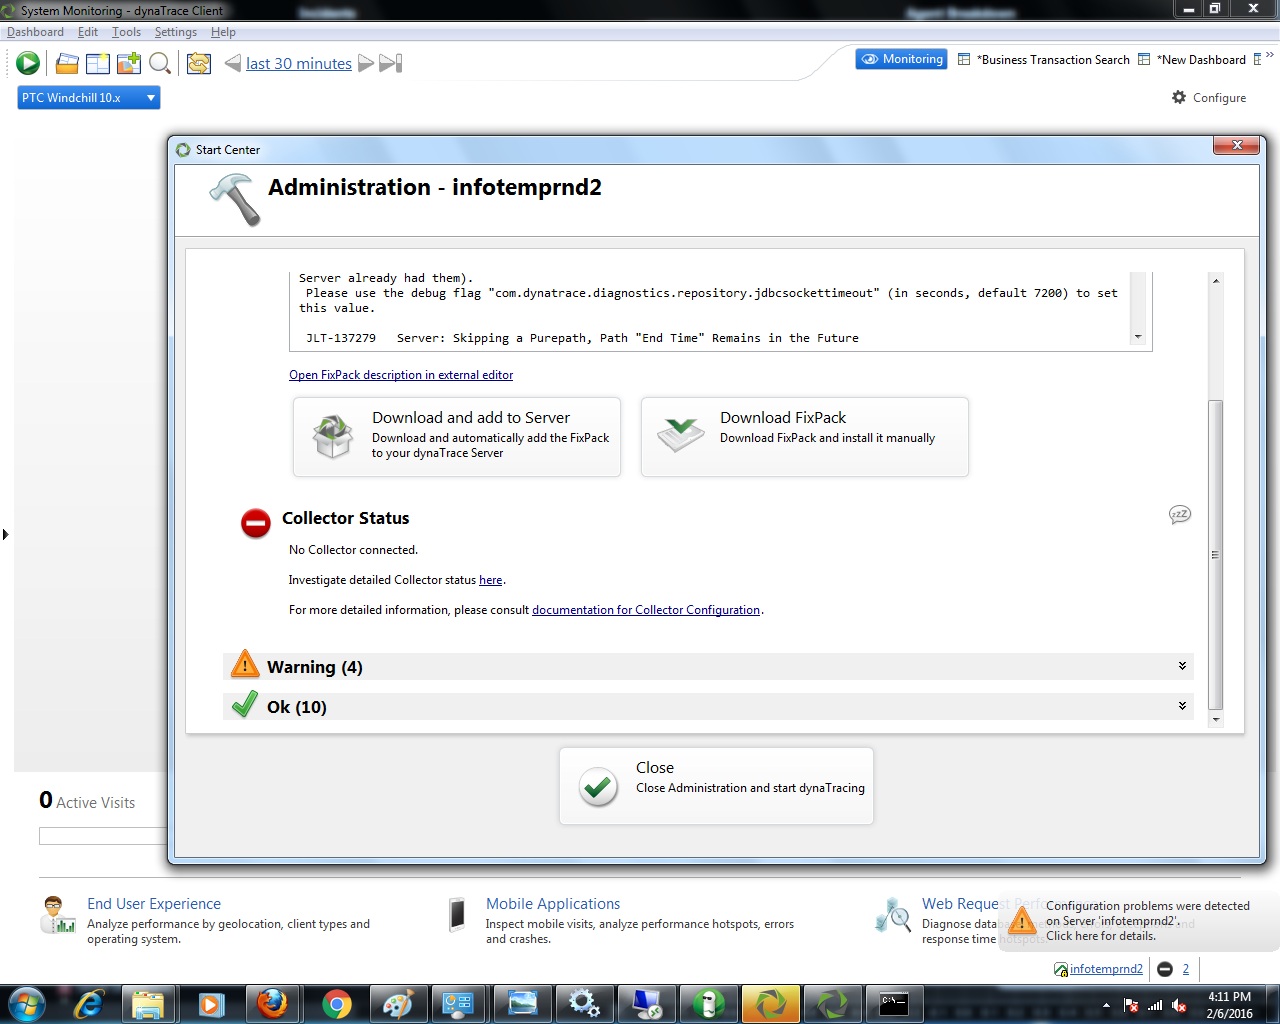This screenshot has width=1280, height=1024.
Task: Click Download FixPack manual install button
Action: (x=805, y=437)
